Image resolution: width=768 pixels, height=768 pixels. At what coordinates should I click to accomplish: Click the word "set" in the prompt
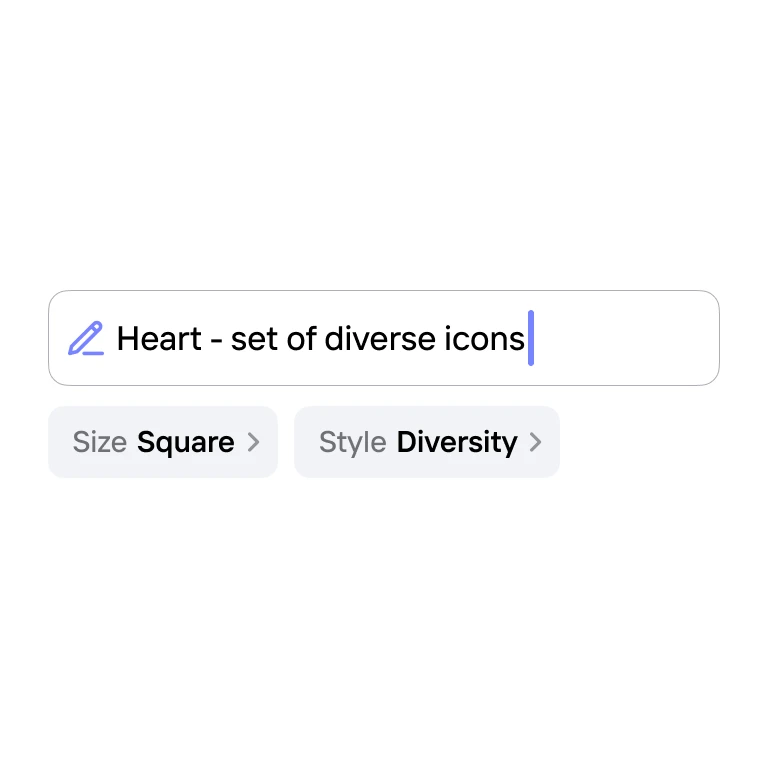coord(252,339)
